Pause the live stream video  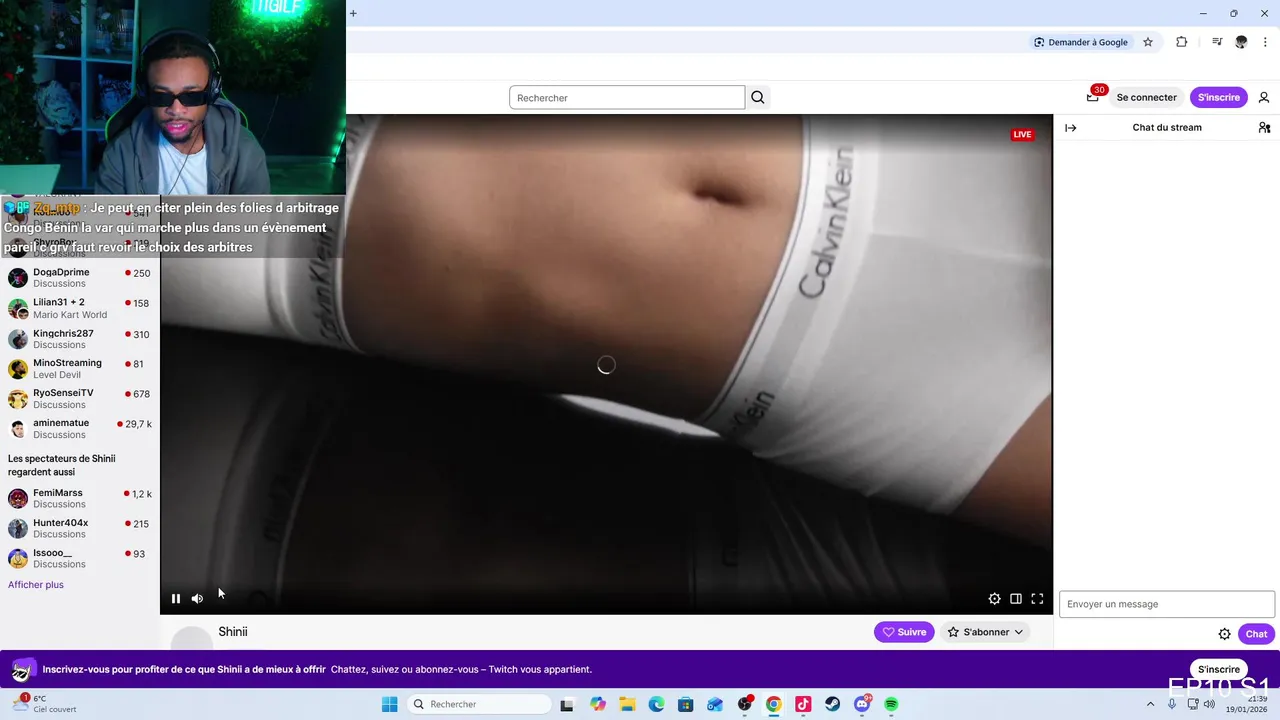[x=176, y=599]
